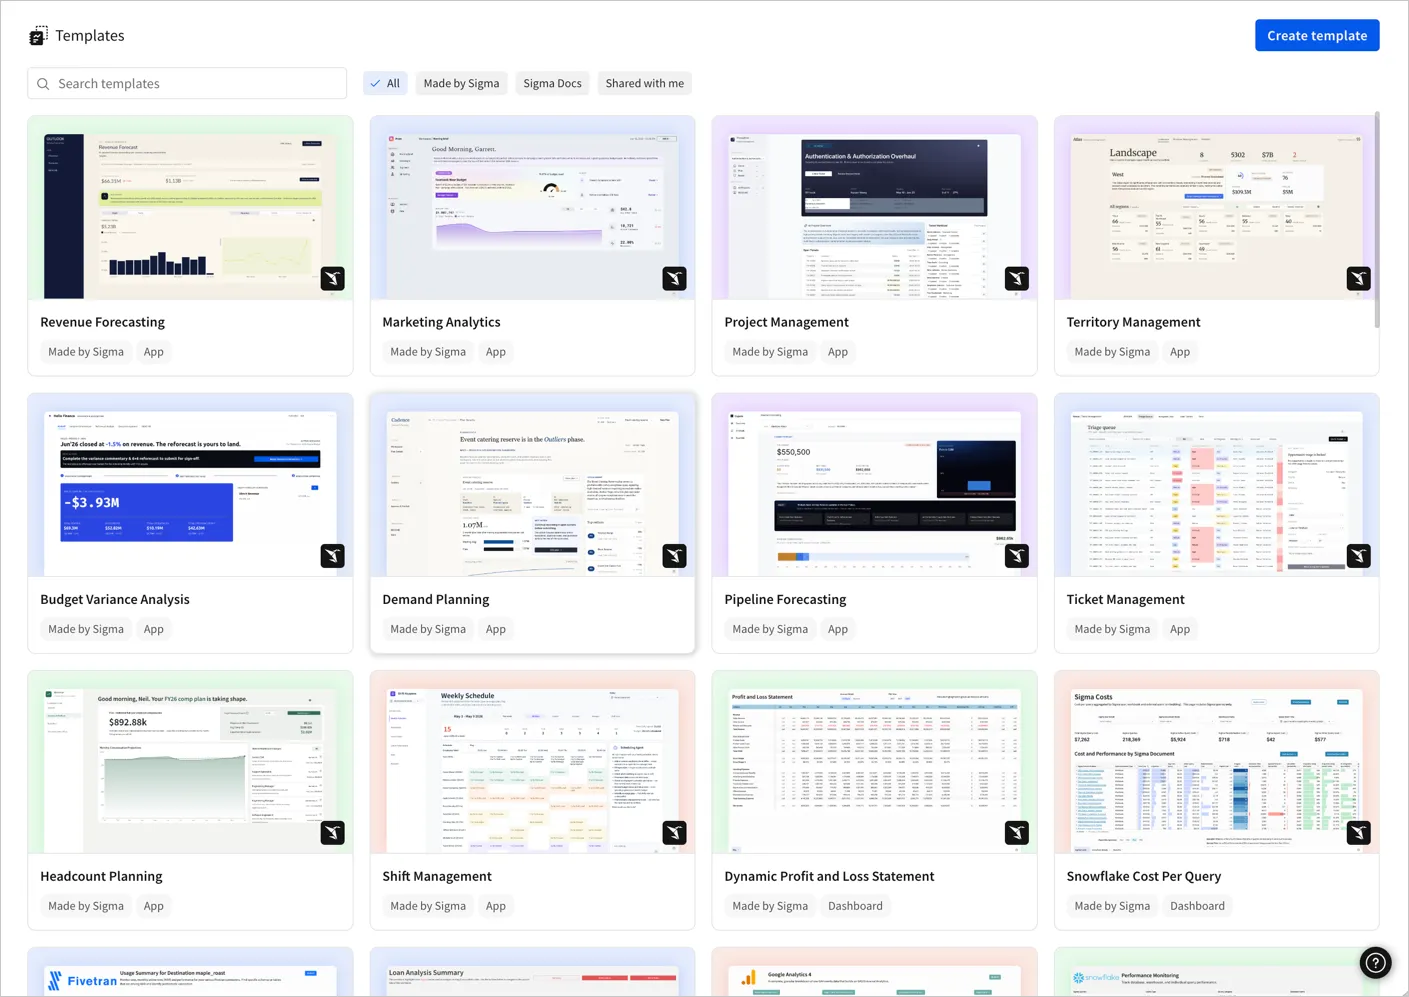Click Sigma badge on Ticket Management thumbnail
The height and width of the screenshot is (997, 1409).
[1359, 555]
